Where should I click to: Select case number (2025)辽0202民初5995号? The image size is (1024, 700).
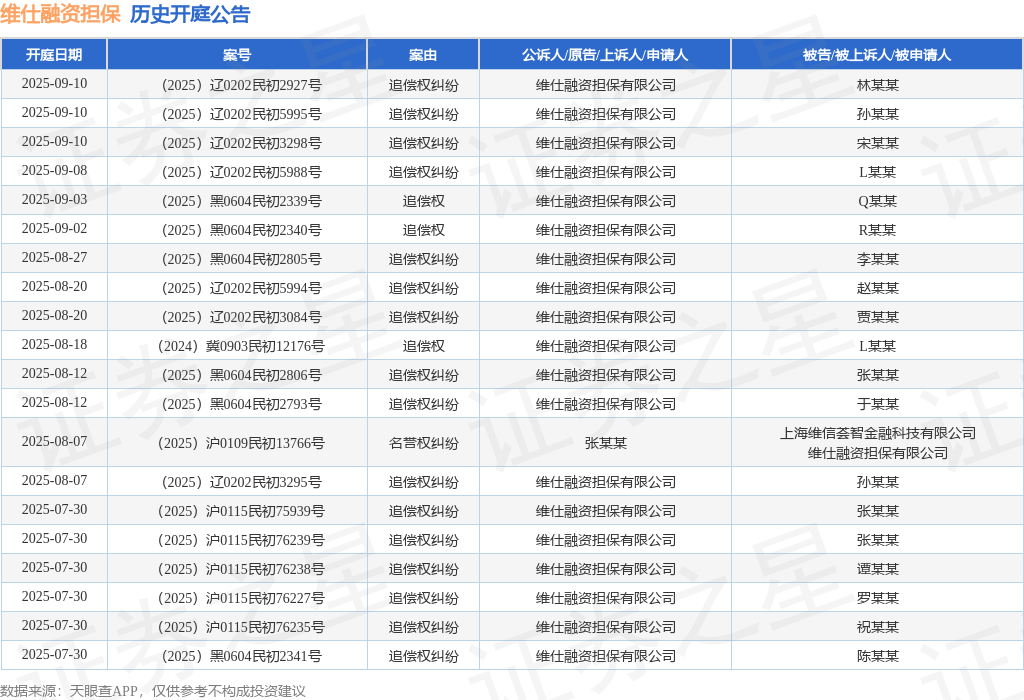pos(241,114)
